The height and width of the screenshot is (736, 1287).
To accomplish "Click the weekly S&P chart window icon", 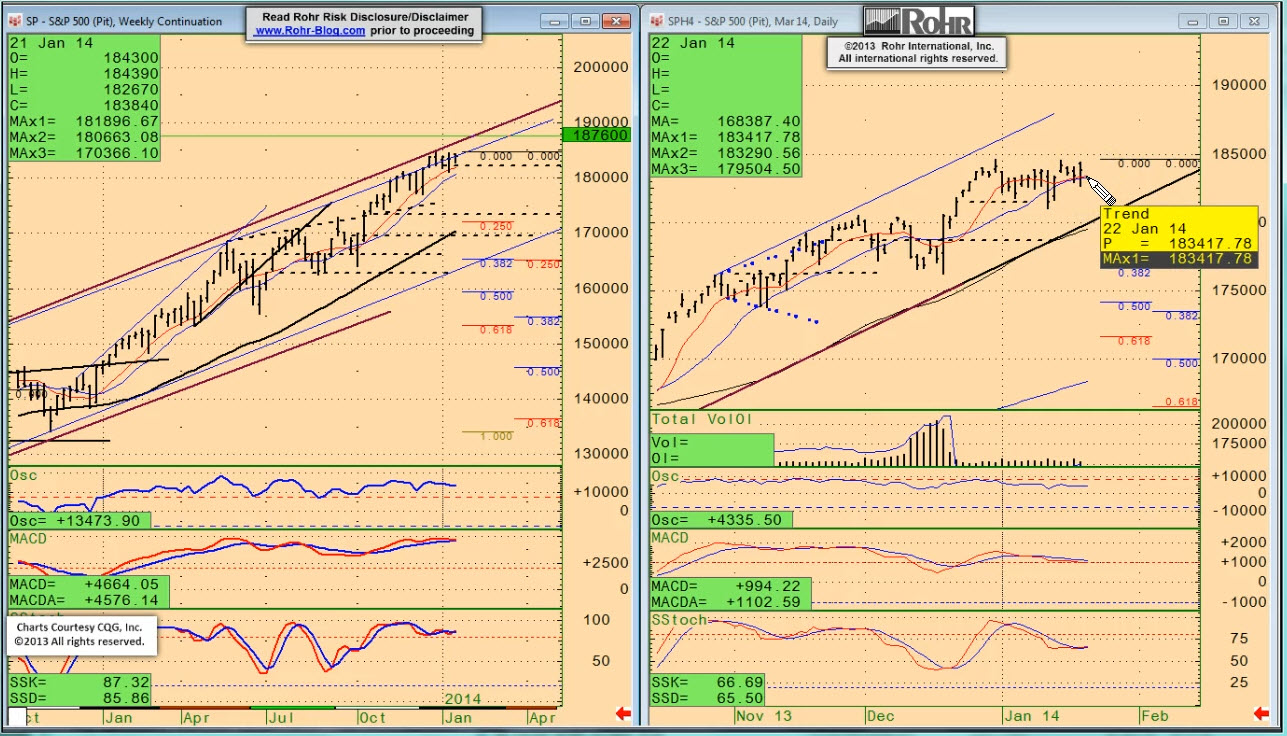I will pos(18,21).
